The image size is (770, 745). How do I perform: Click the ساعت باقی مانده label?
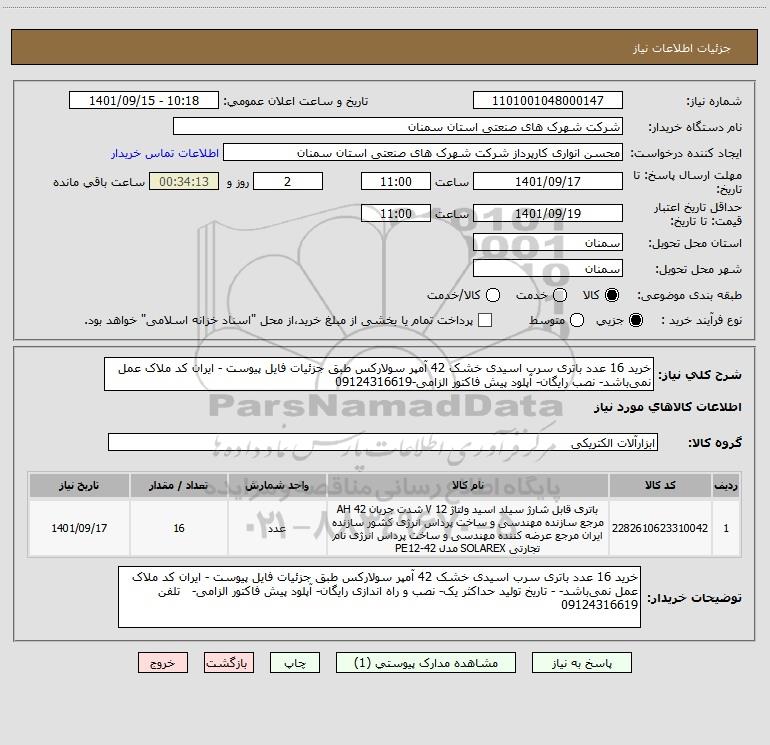click(99, 182)
